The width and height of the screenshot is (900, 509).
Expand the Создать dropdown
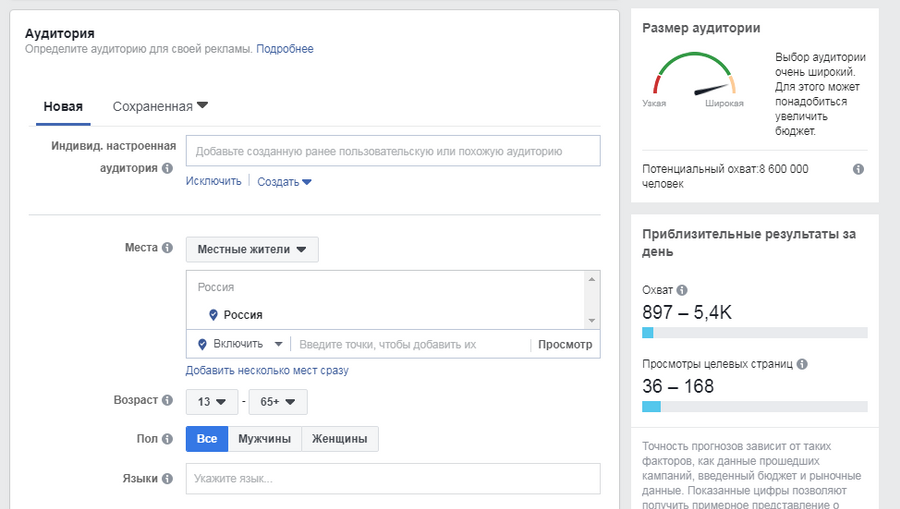(284, 182)
